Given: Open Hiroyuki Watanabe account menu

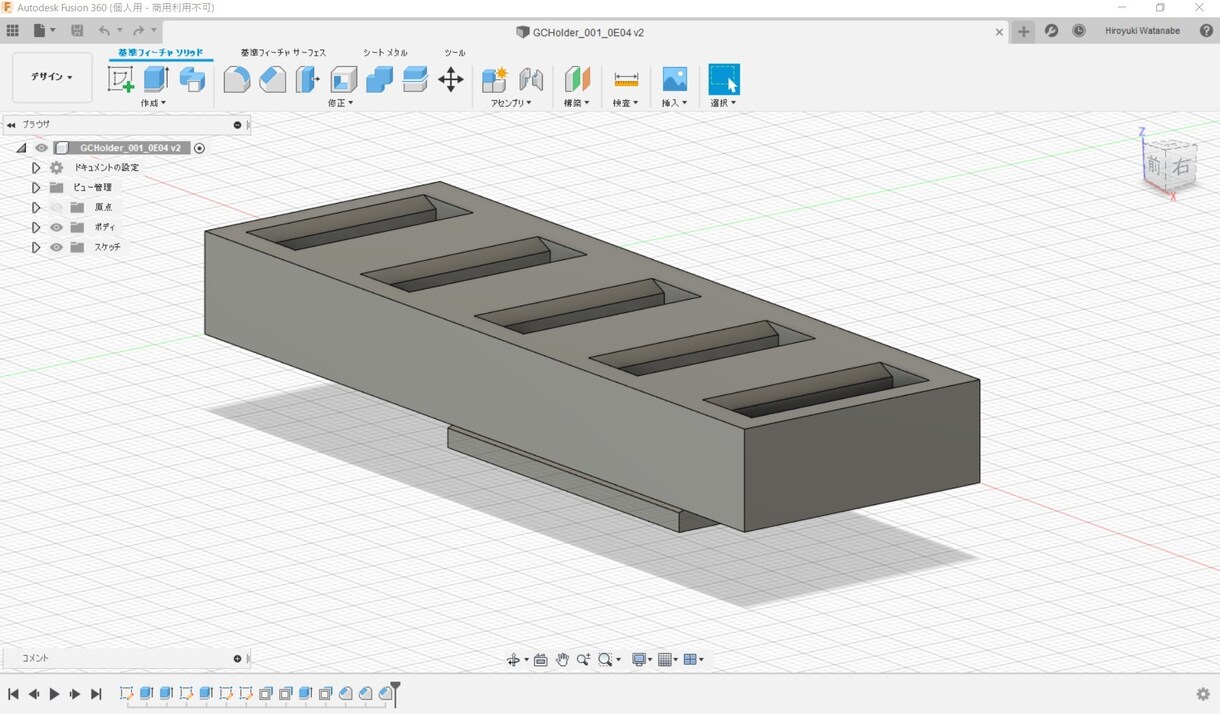Looking at the screenshot, I should pos(1142,31).
